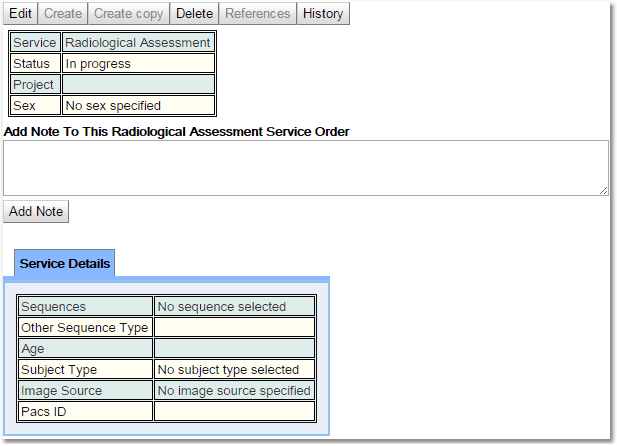Select the 'In progress' status value
This screenshot has width=617, height=446.
pyautogui.click(x=138, y=64)
